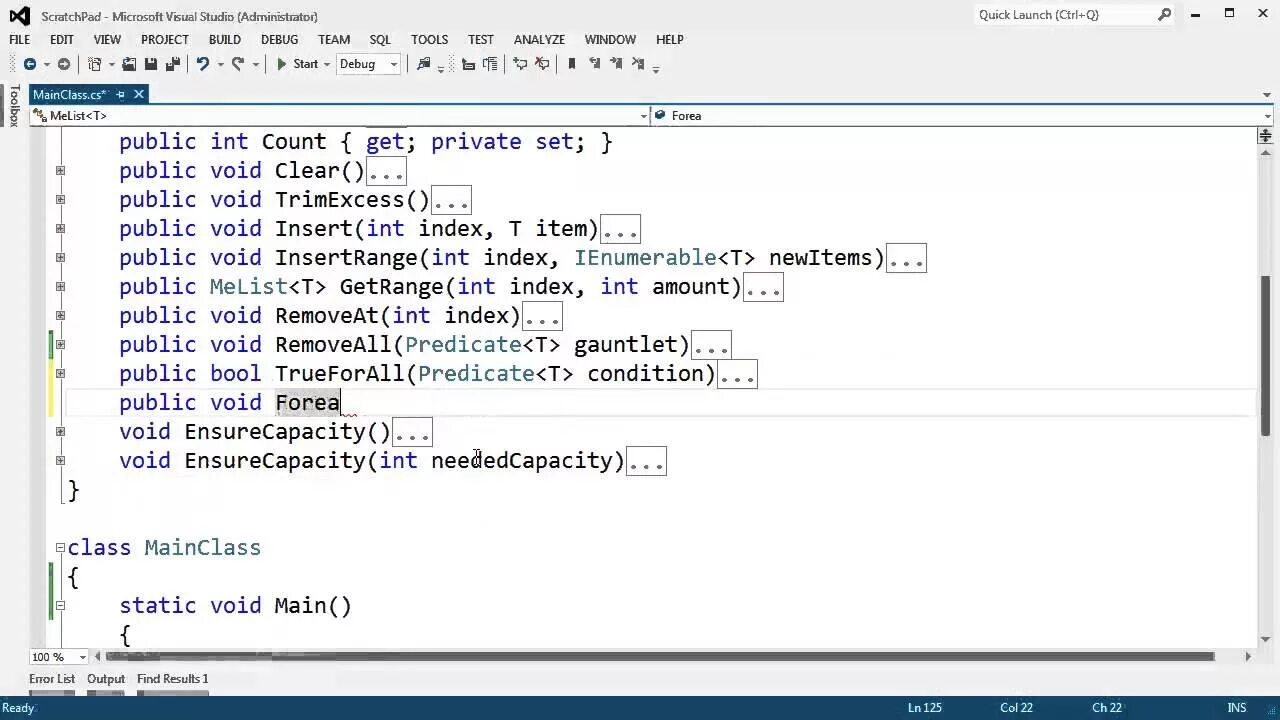Open the Find Results 1 tab
The width and height of the screenshot is (1280, 720).
pos(173,679)
